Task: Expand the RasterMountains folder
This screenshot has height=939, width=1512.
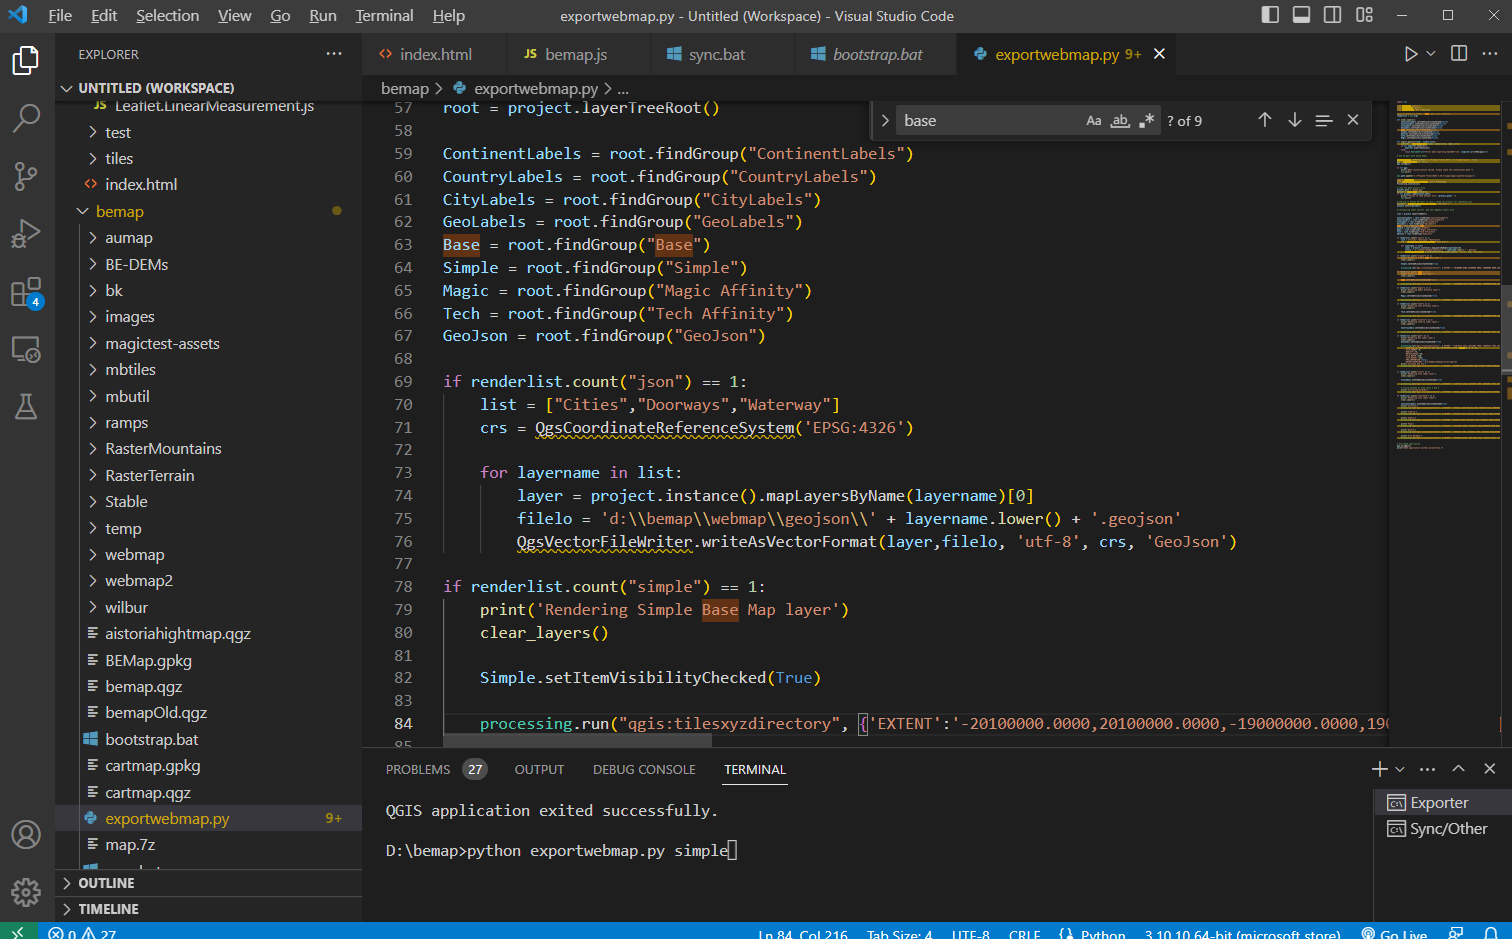Action: click(x=208, y=449)
